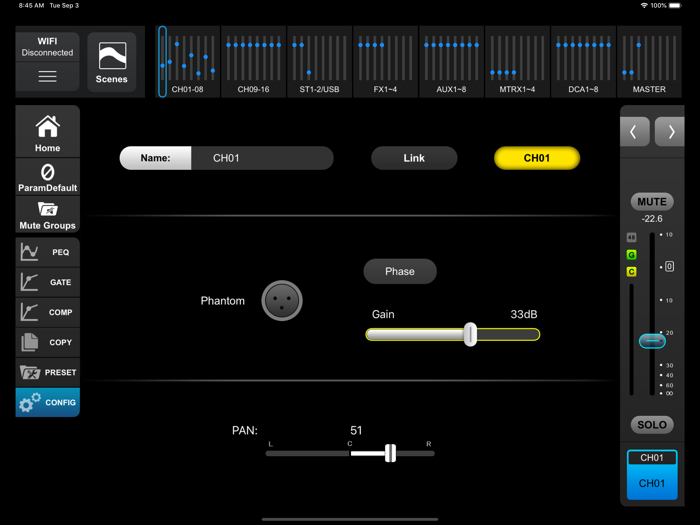This screenshot has height=525, width=700.
Task: Open the Home screen
Action: pos(47,132)
